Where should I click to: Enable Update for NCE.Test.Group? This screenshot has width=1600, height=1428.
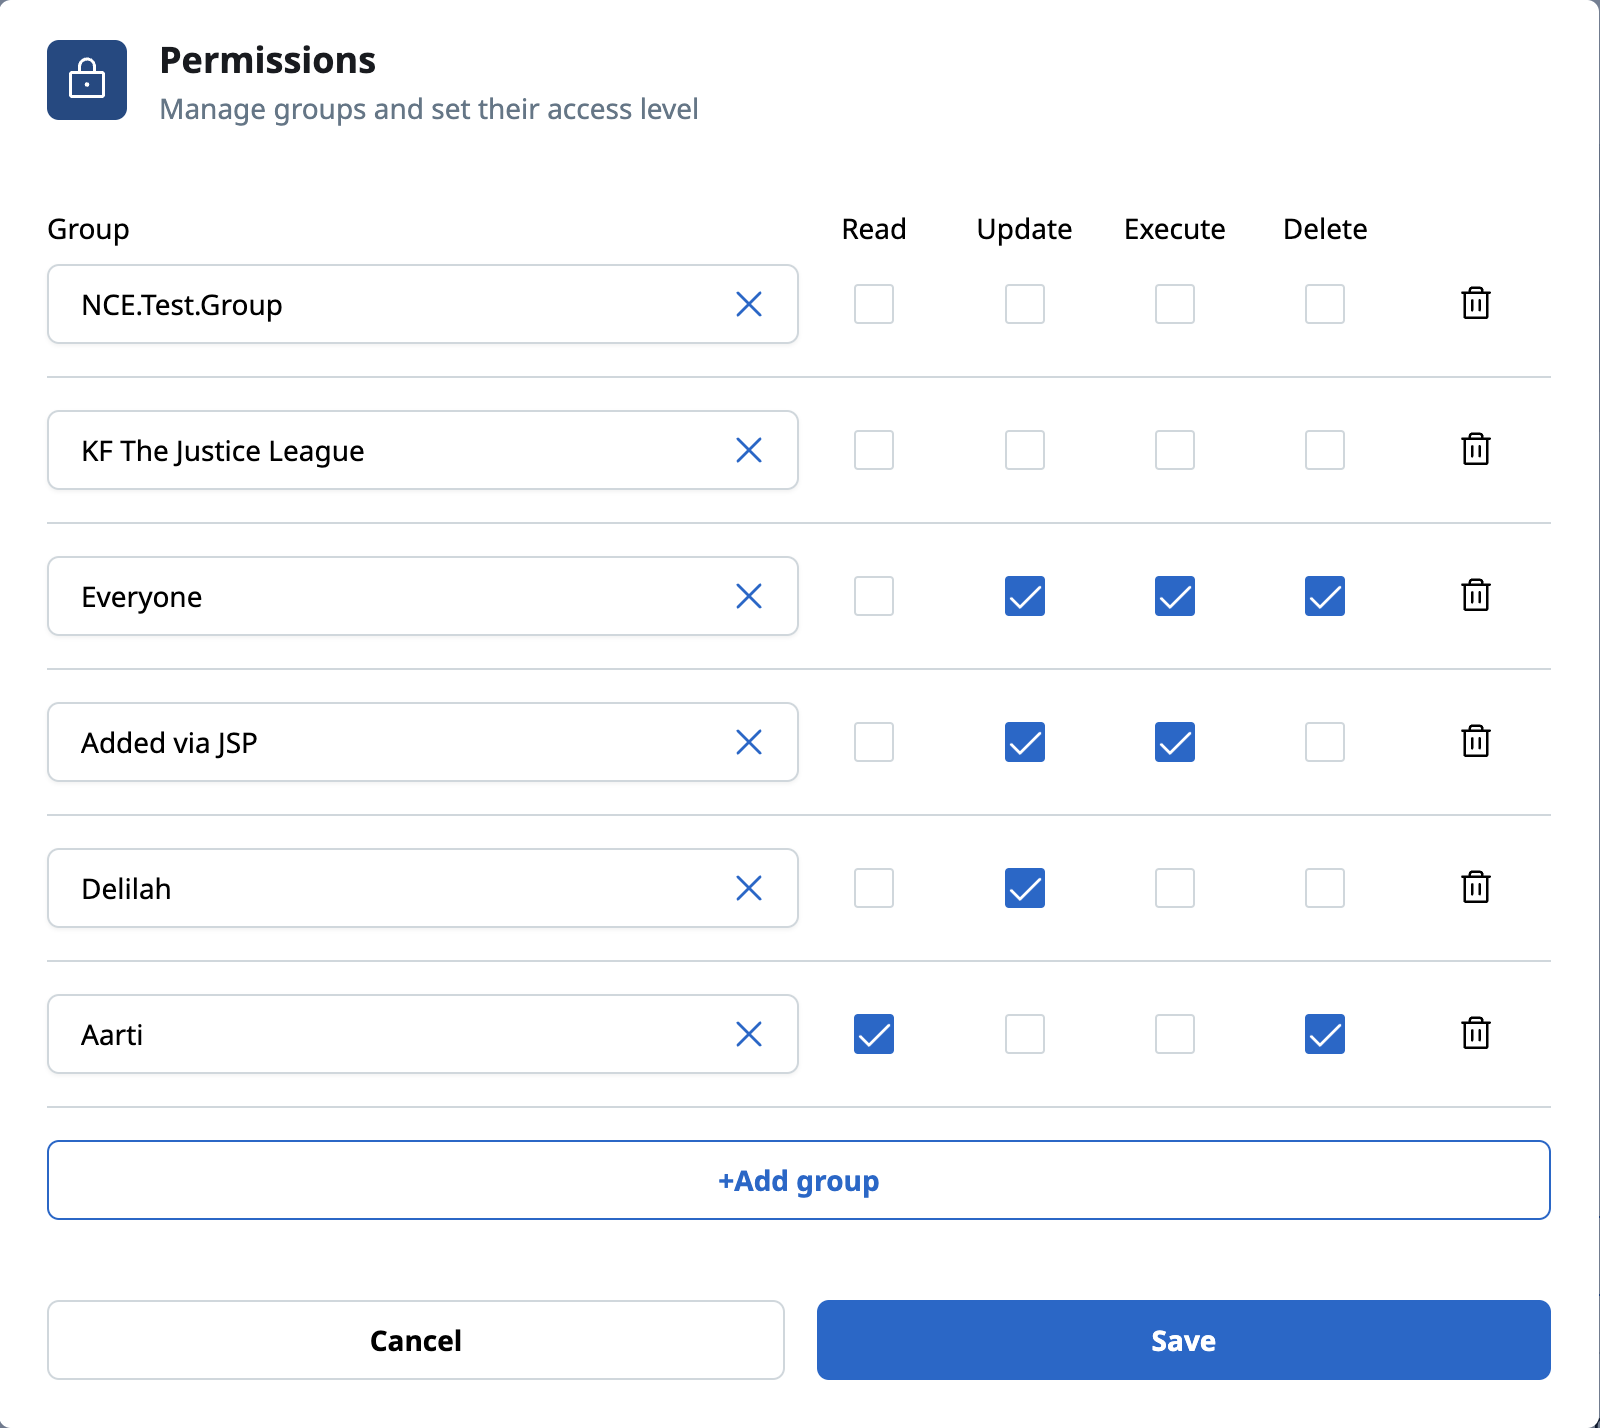pos(1025,304)
